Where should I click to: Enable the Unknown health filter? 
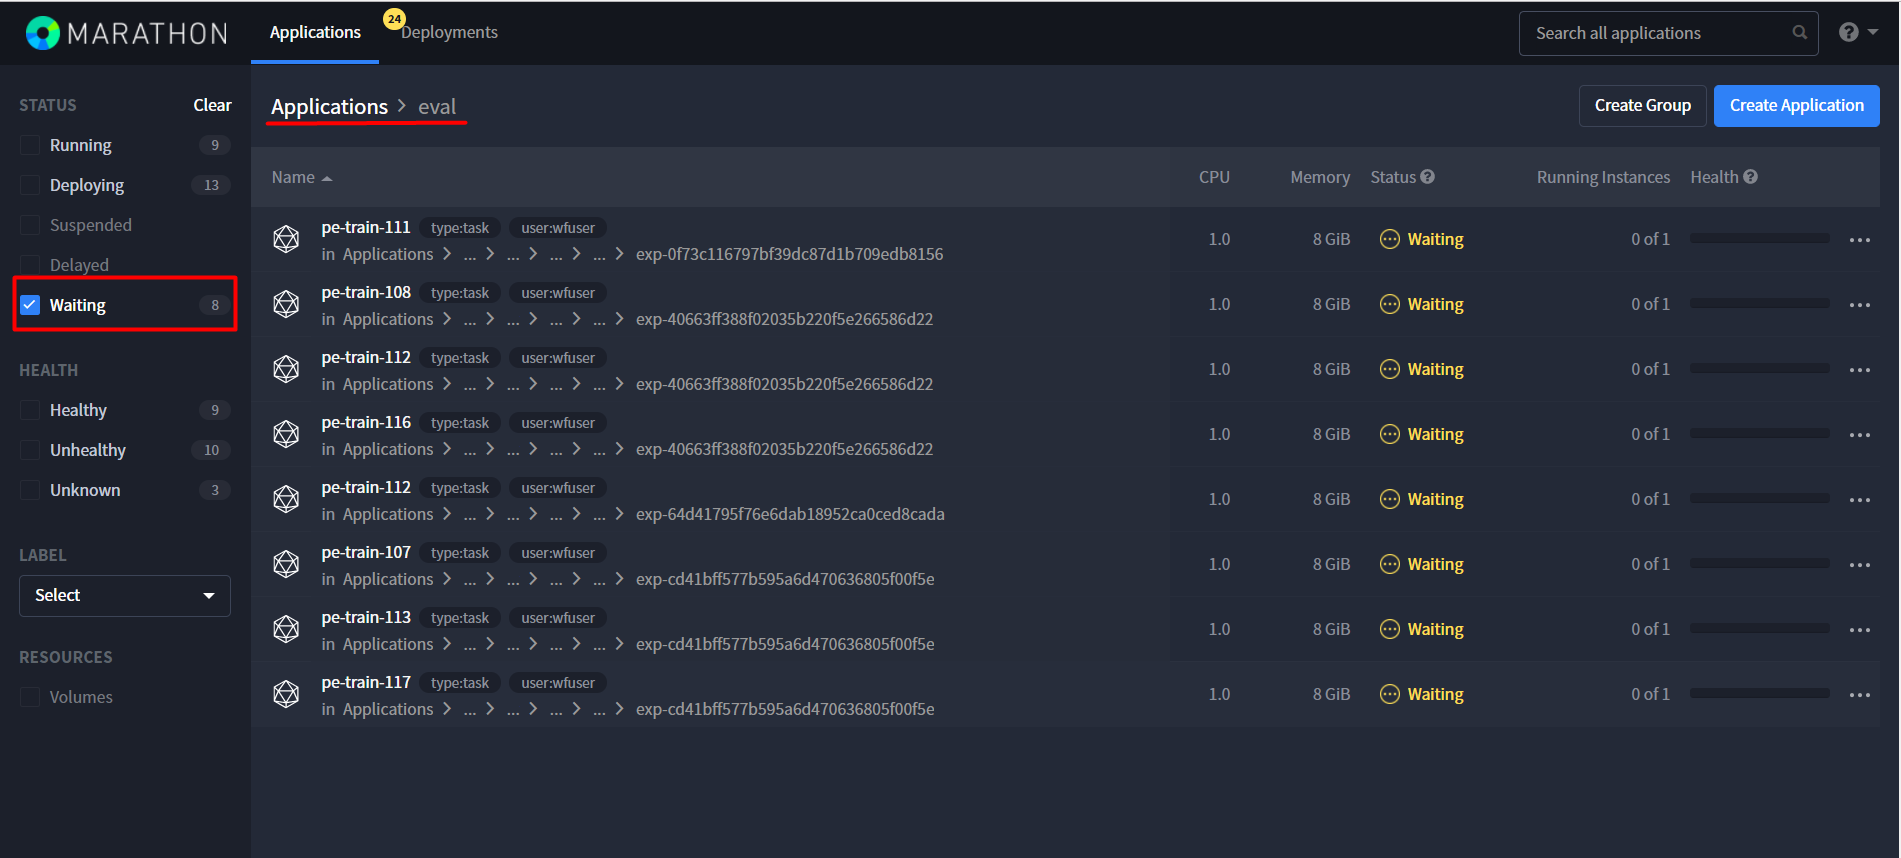(30, 490)
